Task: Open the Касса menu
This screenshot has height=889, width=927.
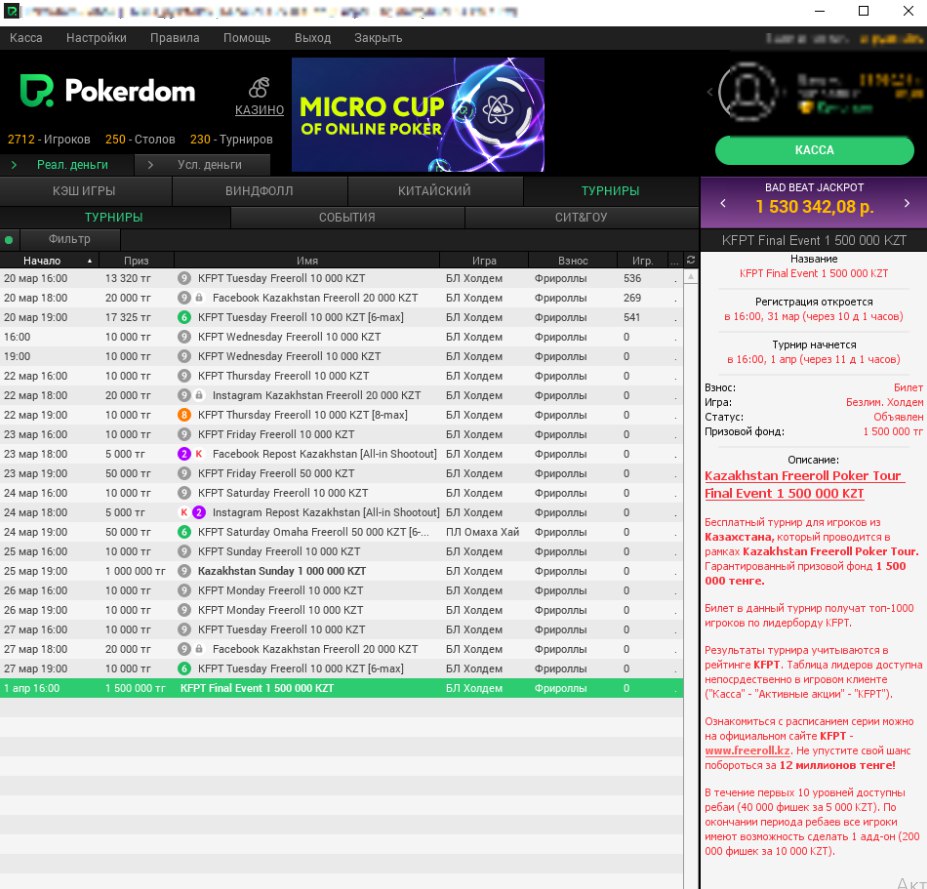Action: click(x=26, y=38)
